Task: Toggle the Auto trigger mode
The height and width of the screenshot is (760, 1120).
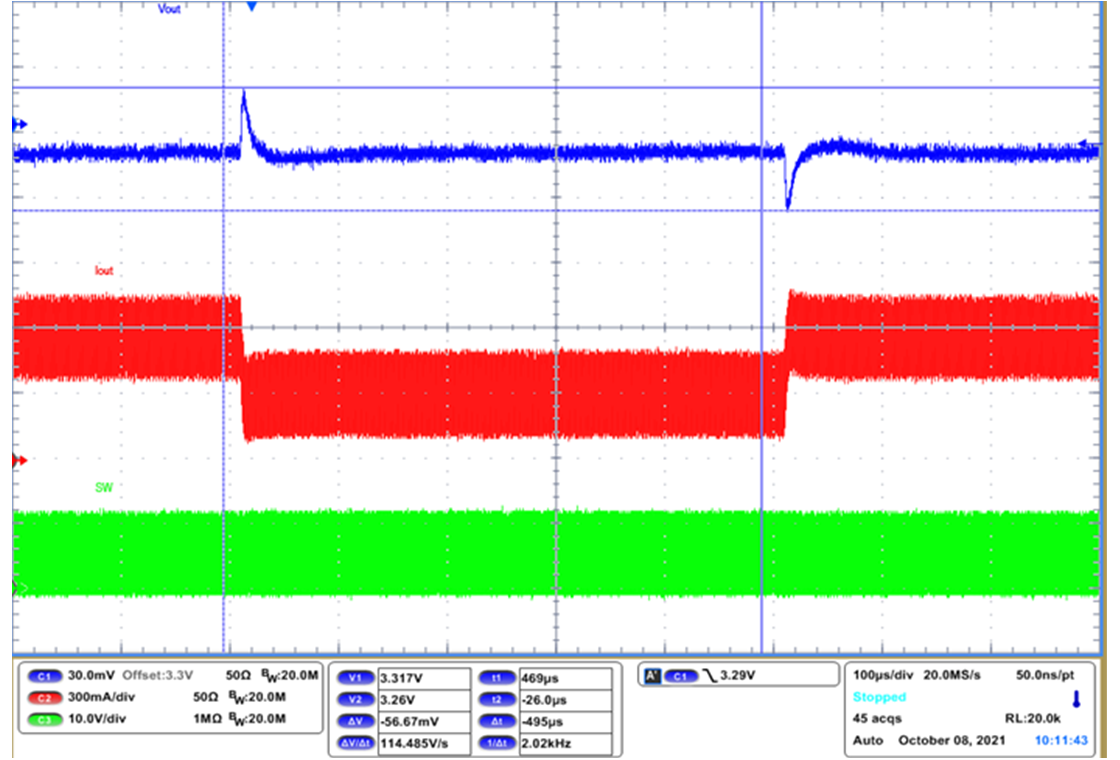Action: [x=867, y=740]
